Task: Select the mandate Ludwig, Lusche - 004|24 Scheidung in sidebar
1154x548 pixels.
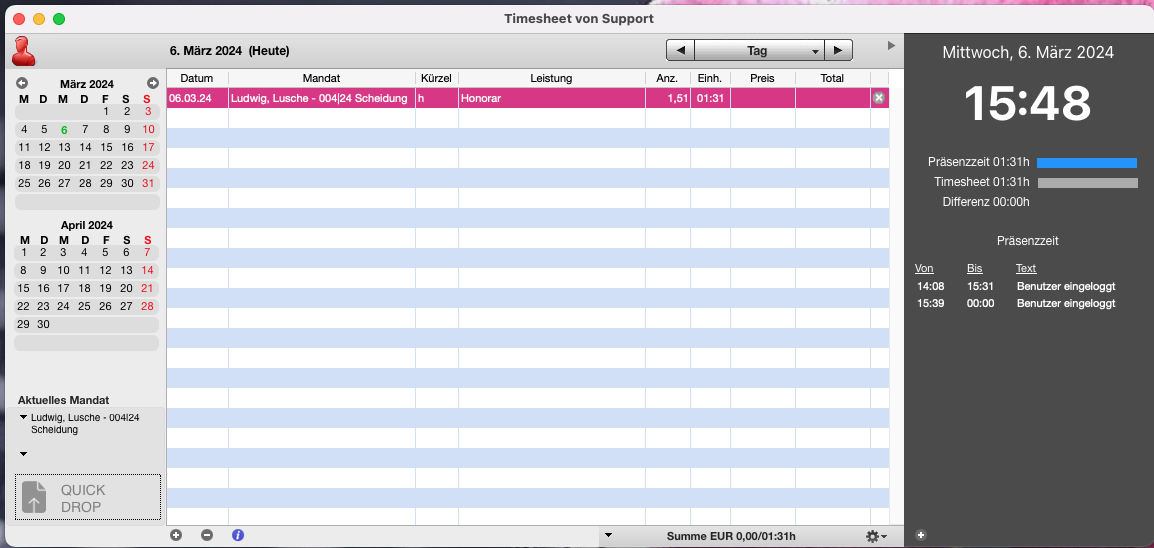Action: coord(85,424)
